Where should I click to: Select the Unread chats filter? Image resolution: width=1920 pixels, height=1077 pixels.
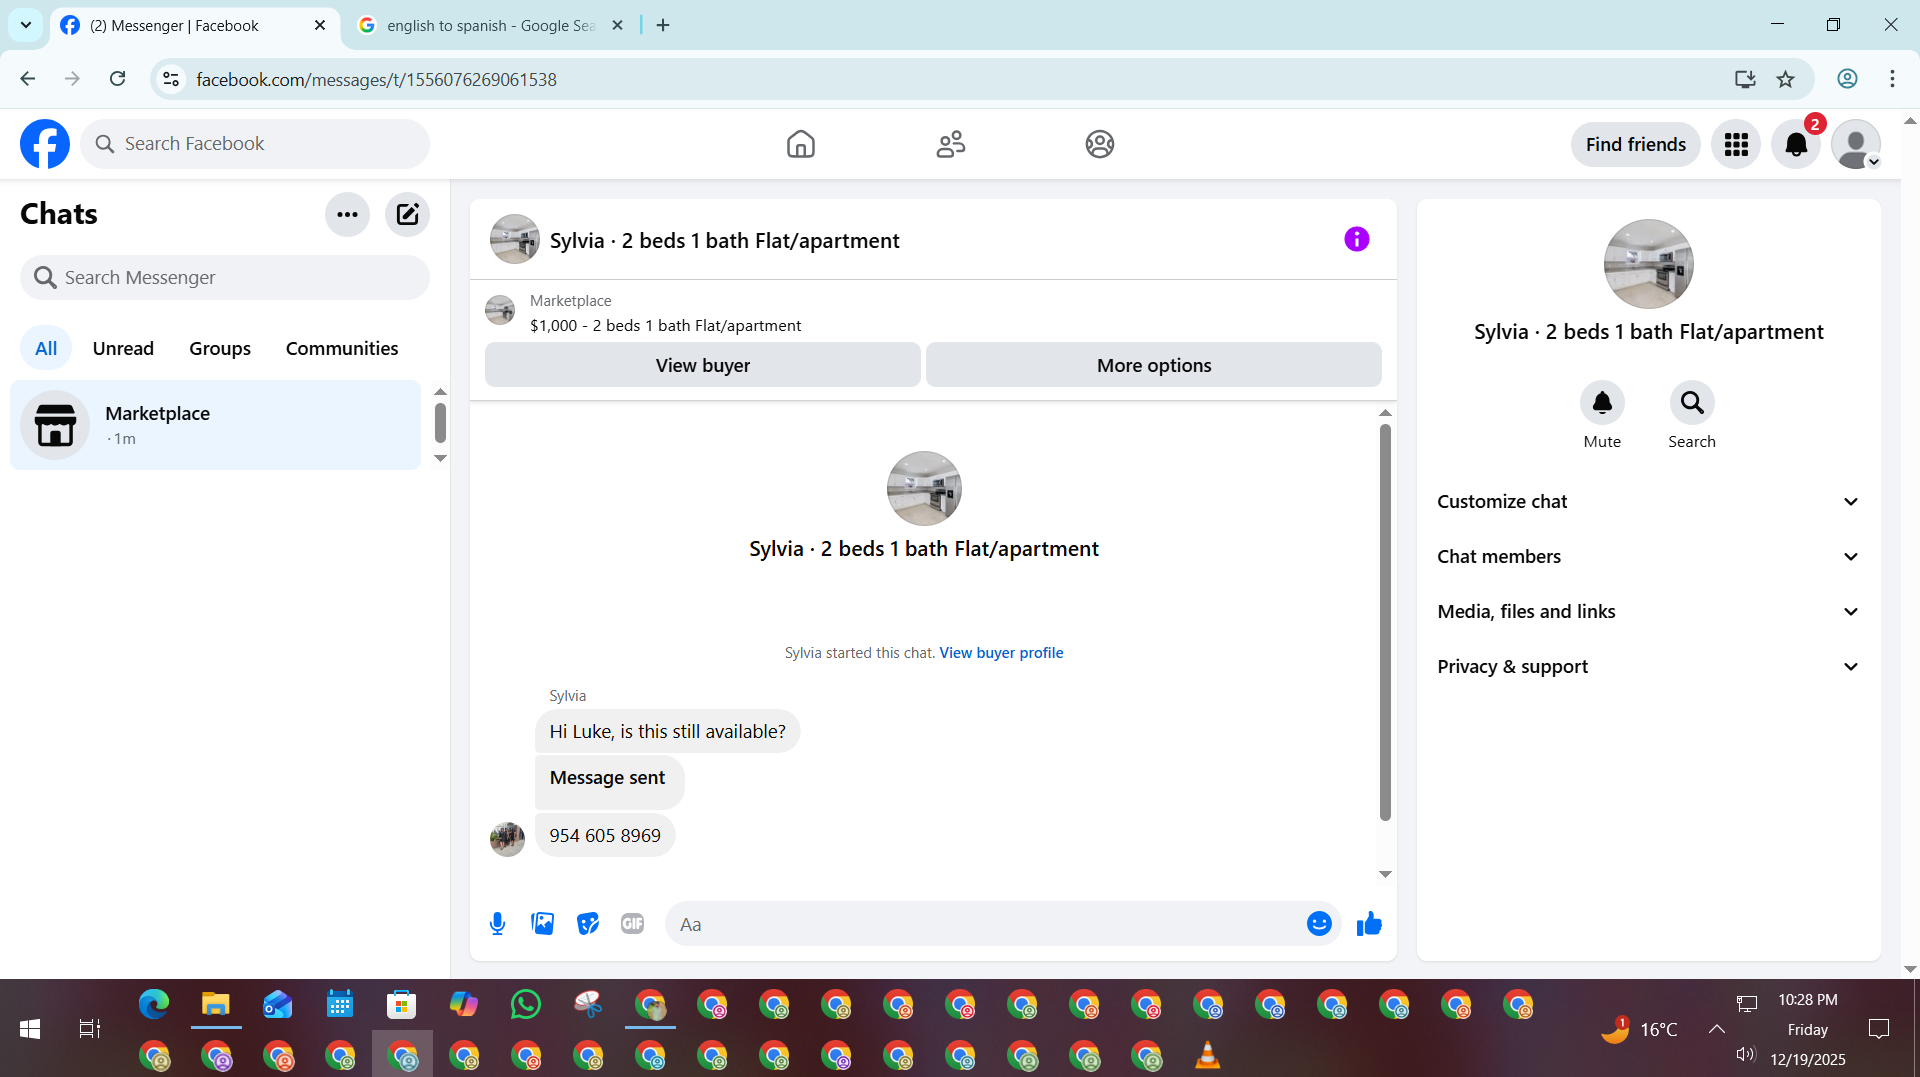coord(123,349)
